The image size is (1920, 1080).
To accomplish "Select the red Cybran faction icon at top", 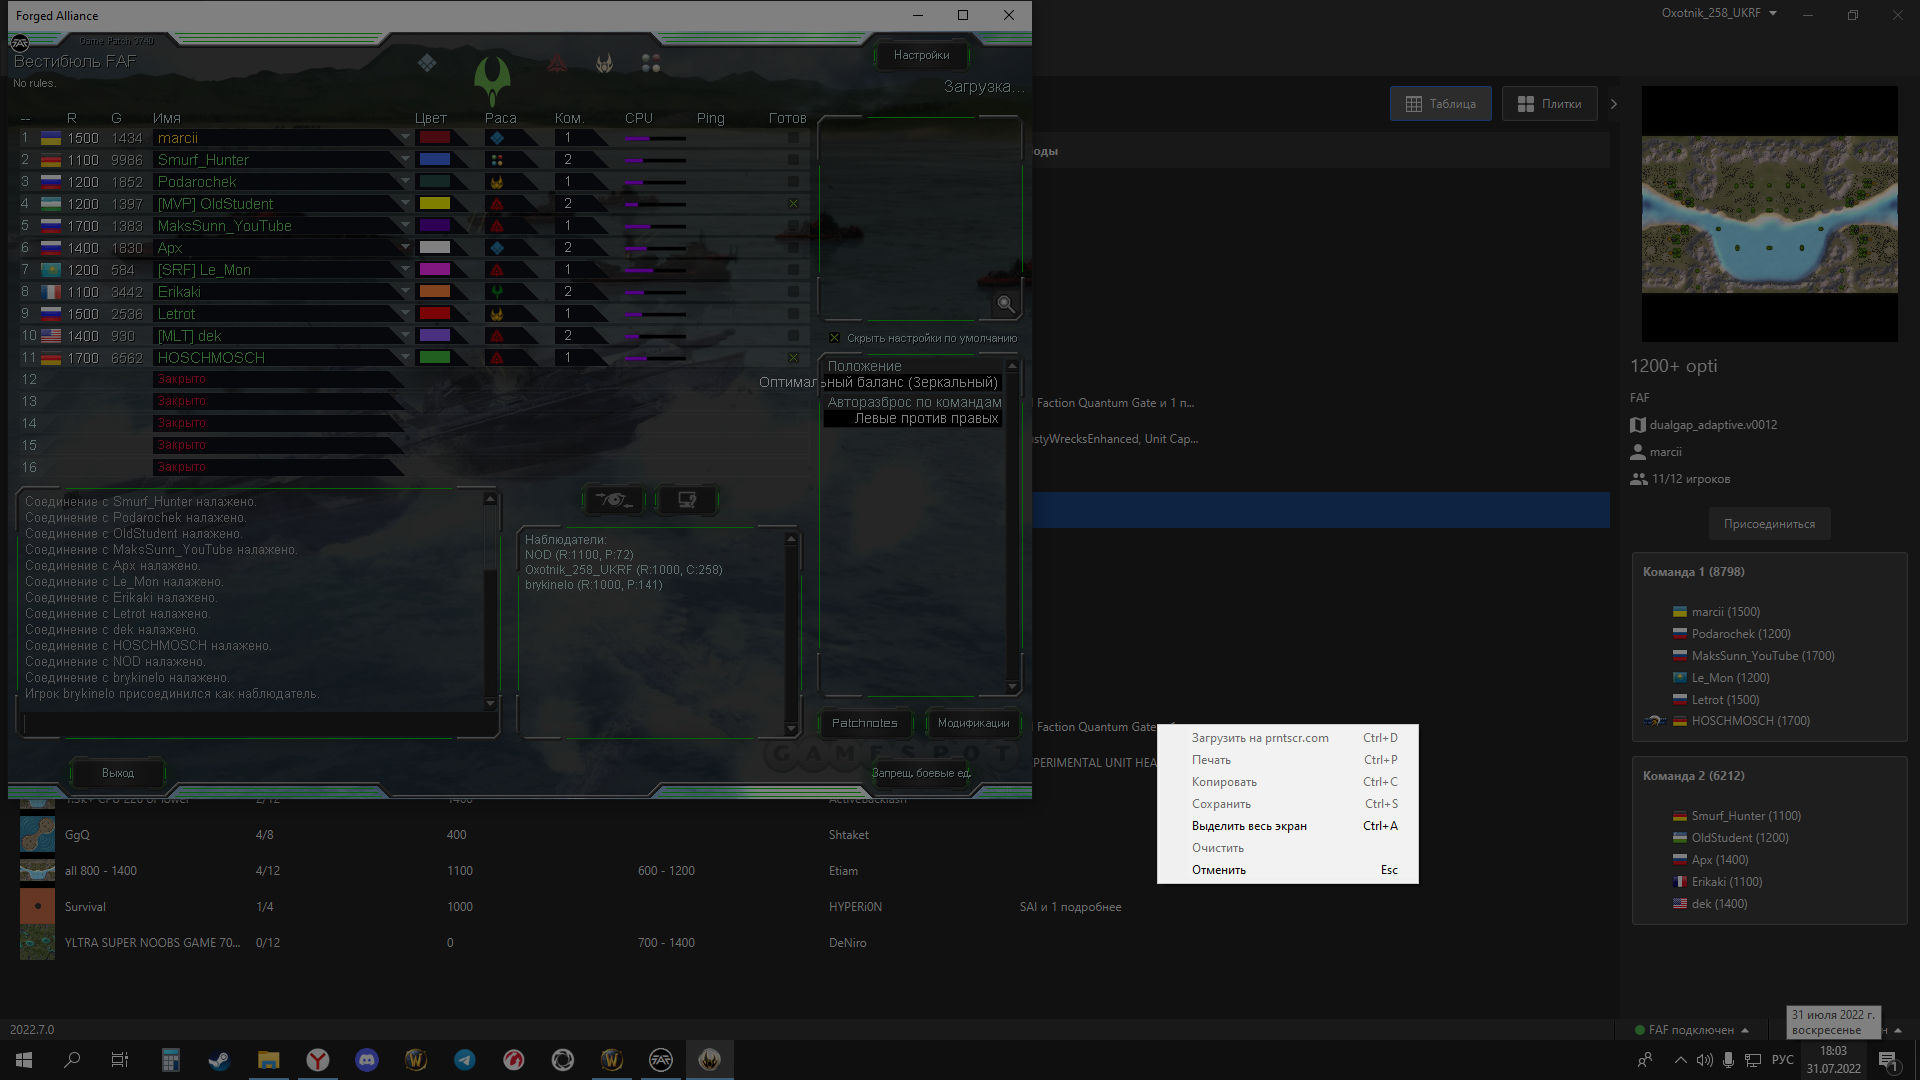I will [x=557, y=63].
